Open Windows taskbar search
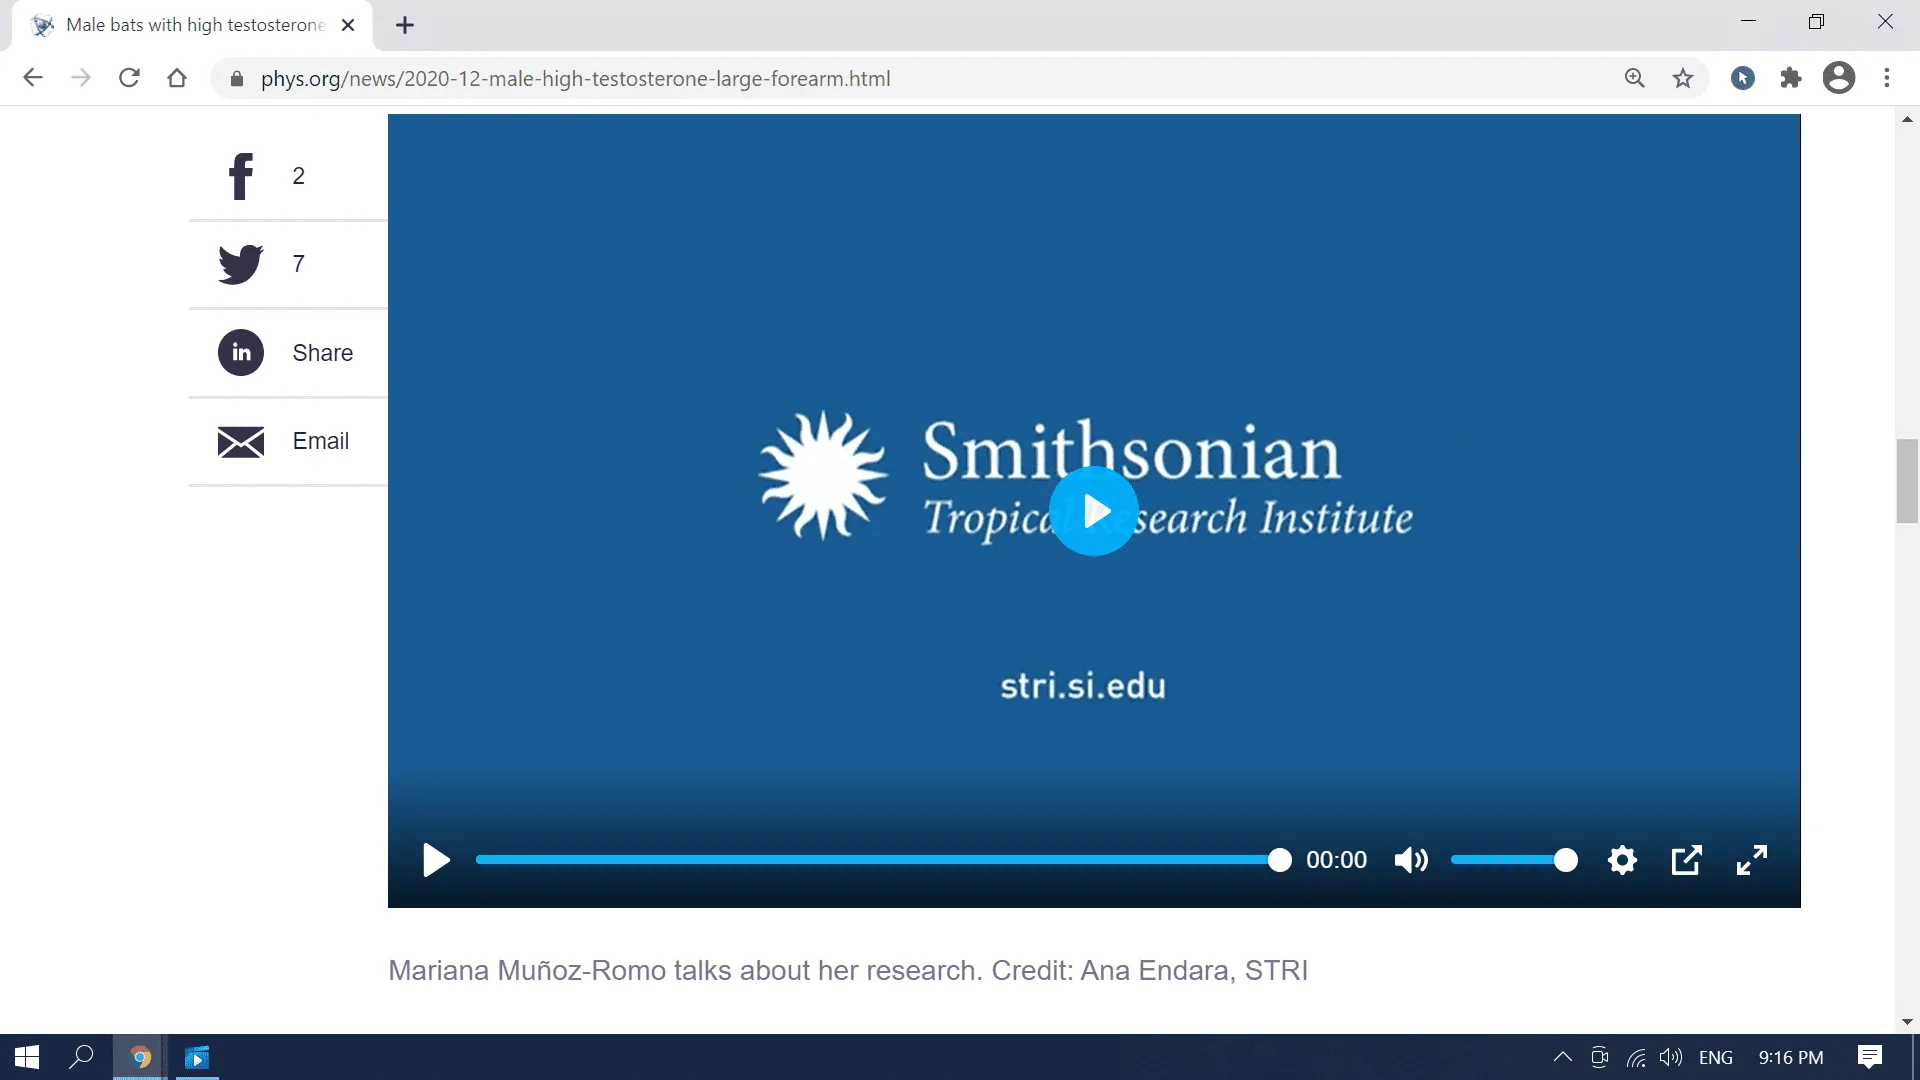 81,1057
